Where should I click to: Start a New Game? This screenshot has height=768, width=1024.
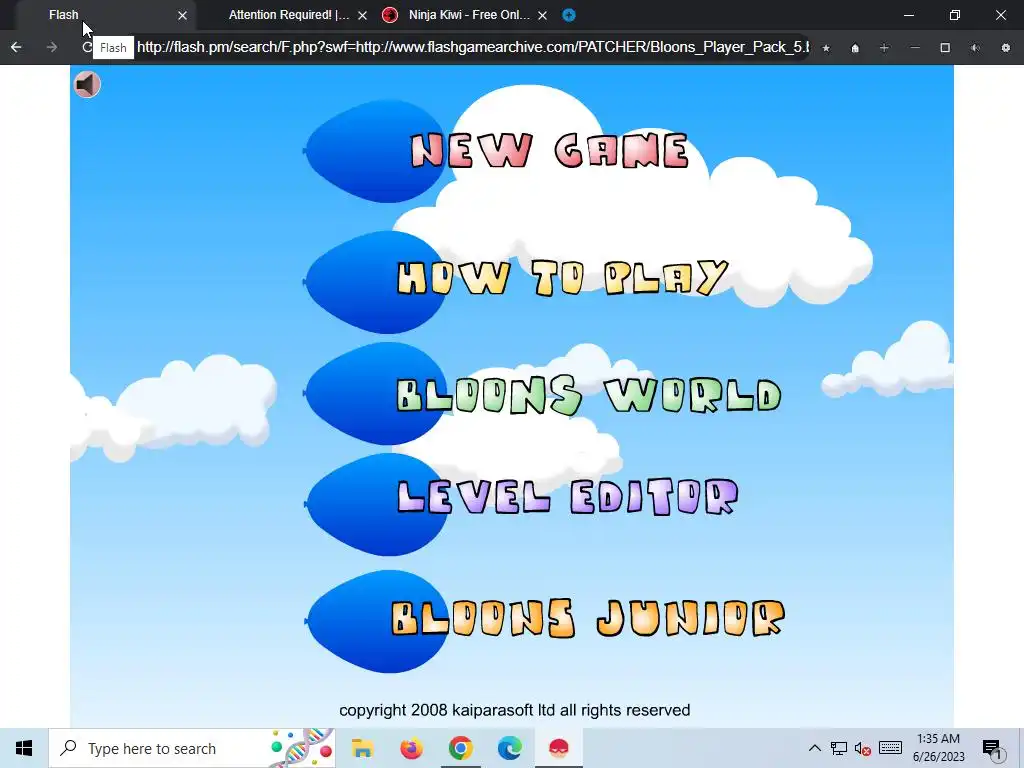(x=549, y=151)
